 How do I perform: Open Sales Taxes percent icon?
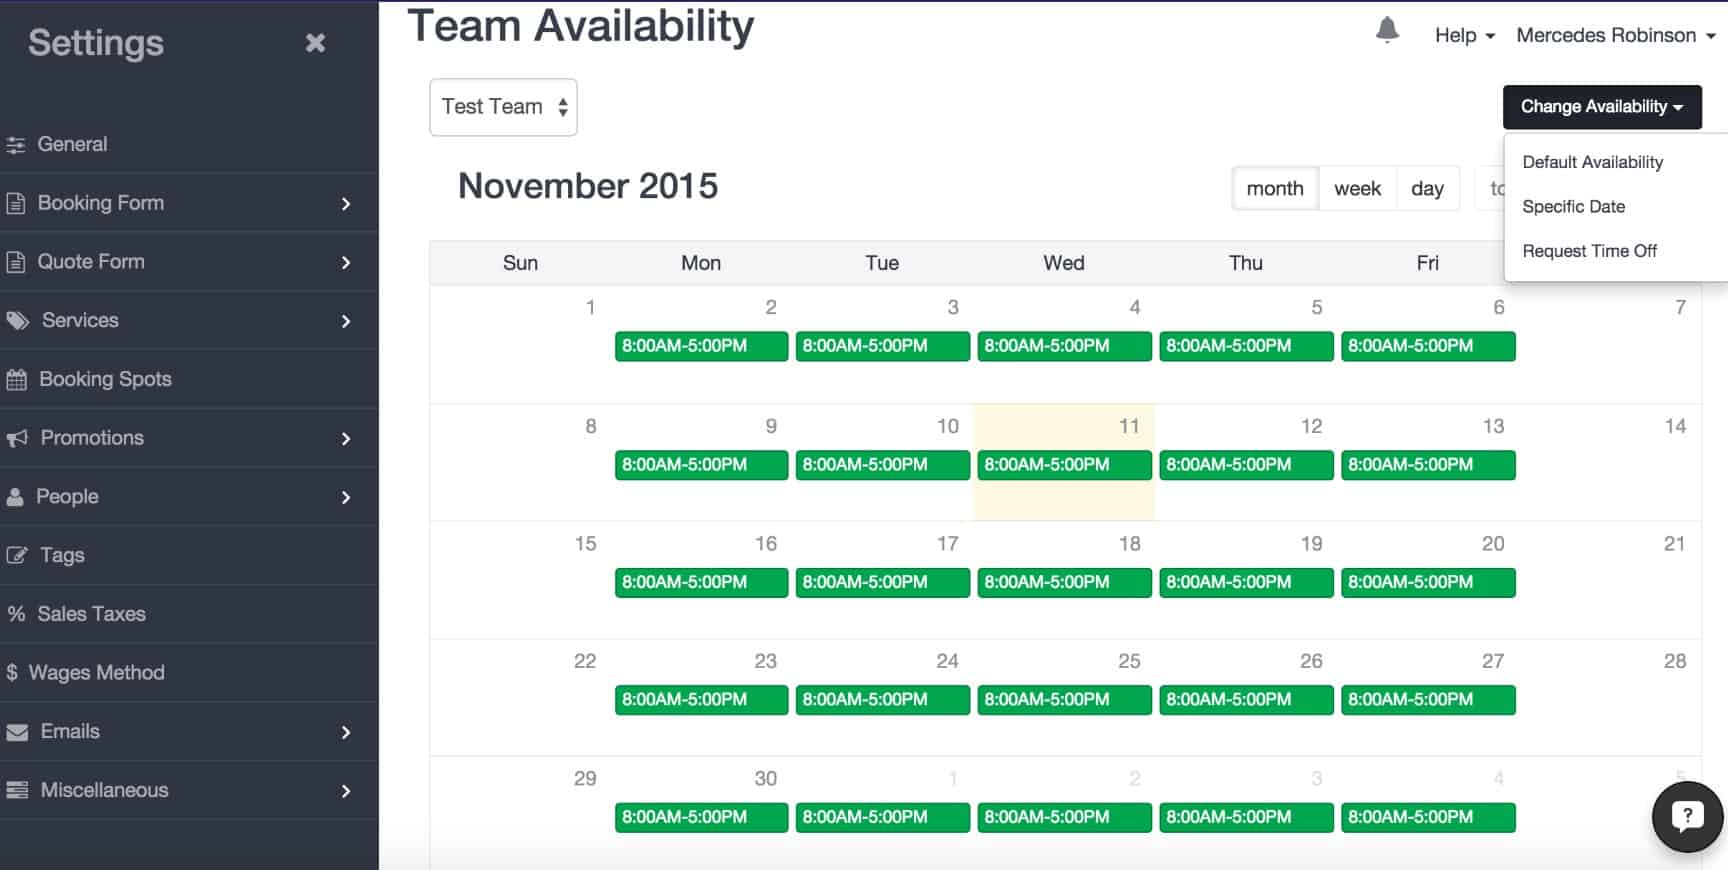[16, 614]
